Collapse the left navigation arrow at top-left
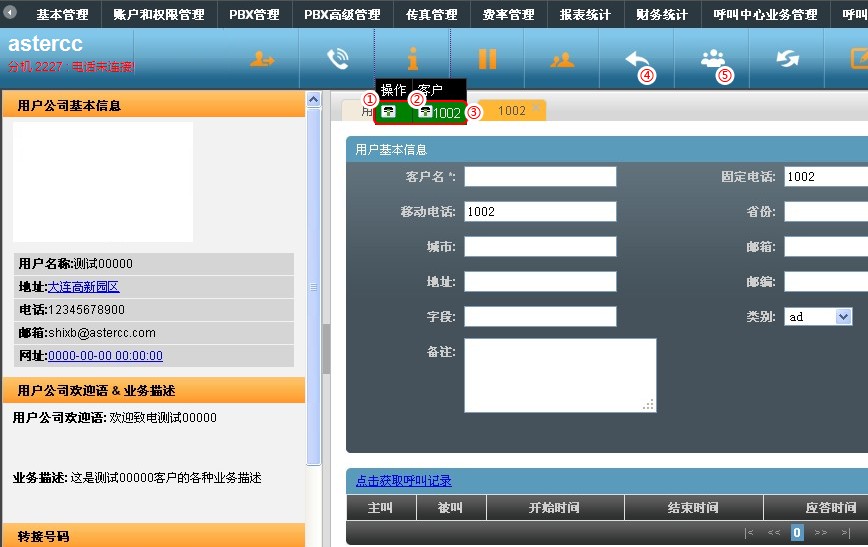 point(11,14)
